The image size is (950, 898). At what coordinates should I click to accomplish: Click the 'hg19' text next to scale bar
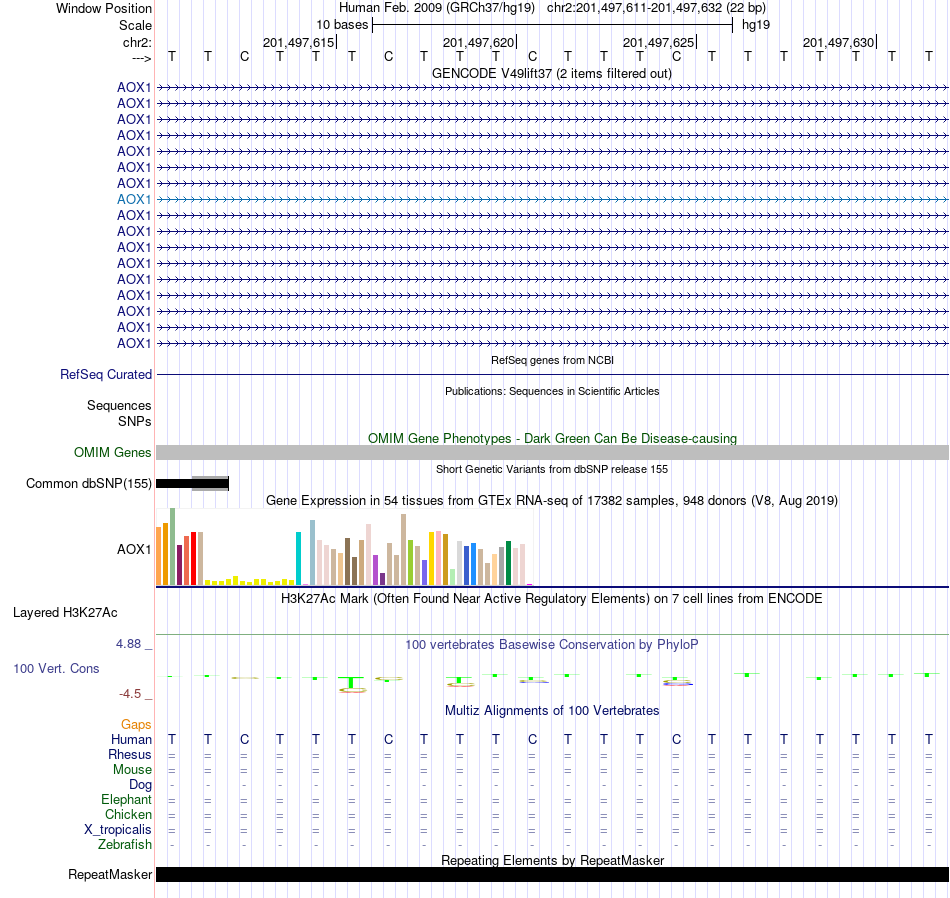[756, 25]
